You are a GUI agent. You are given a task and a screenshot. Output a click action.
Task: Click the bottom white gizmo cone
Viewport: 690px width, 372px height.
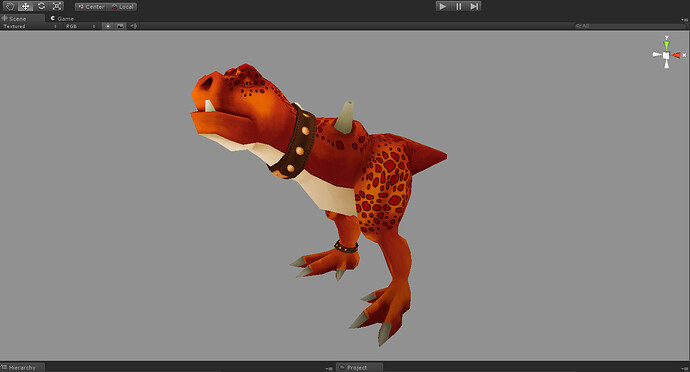pyautogui.click(x=666, y=64)
